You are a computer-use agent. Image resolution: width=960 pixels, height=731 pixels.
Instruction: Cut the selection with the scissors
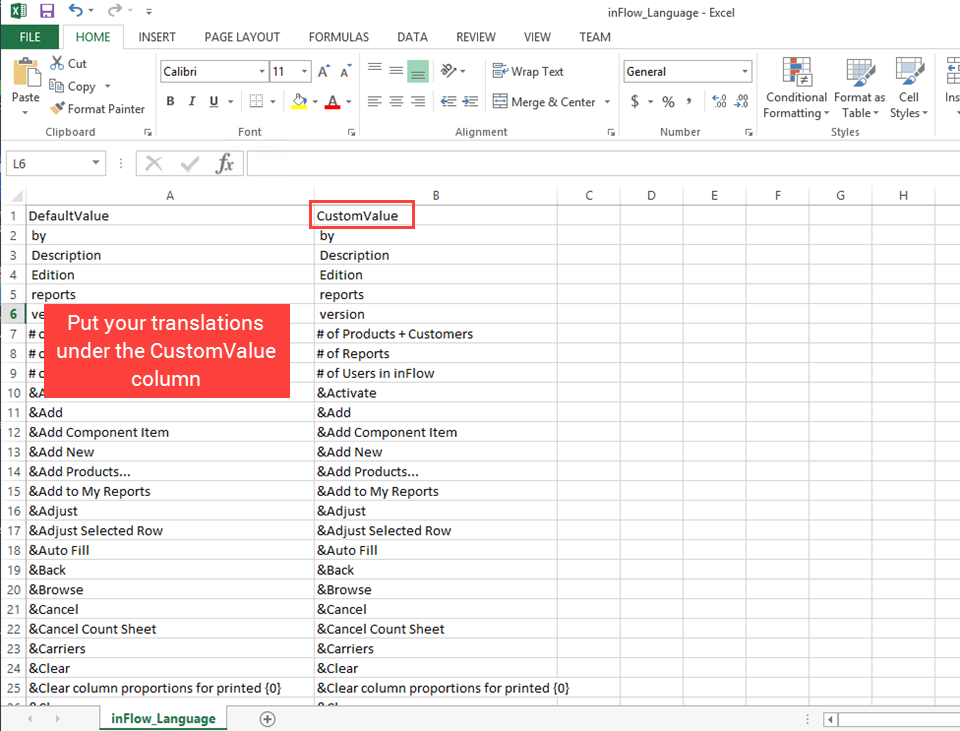pos(68,63)
